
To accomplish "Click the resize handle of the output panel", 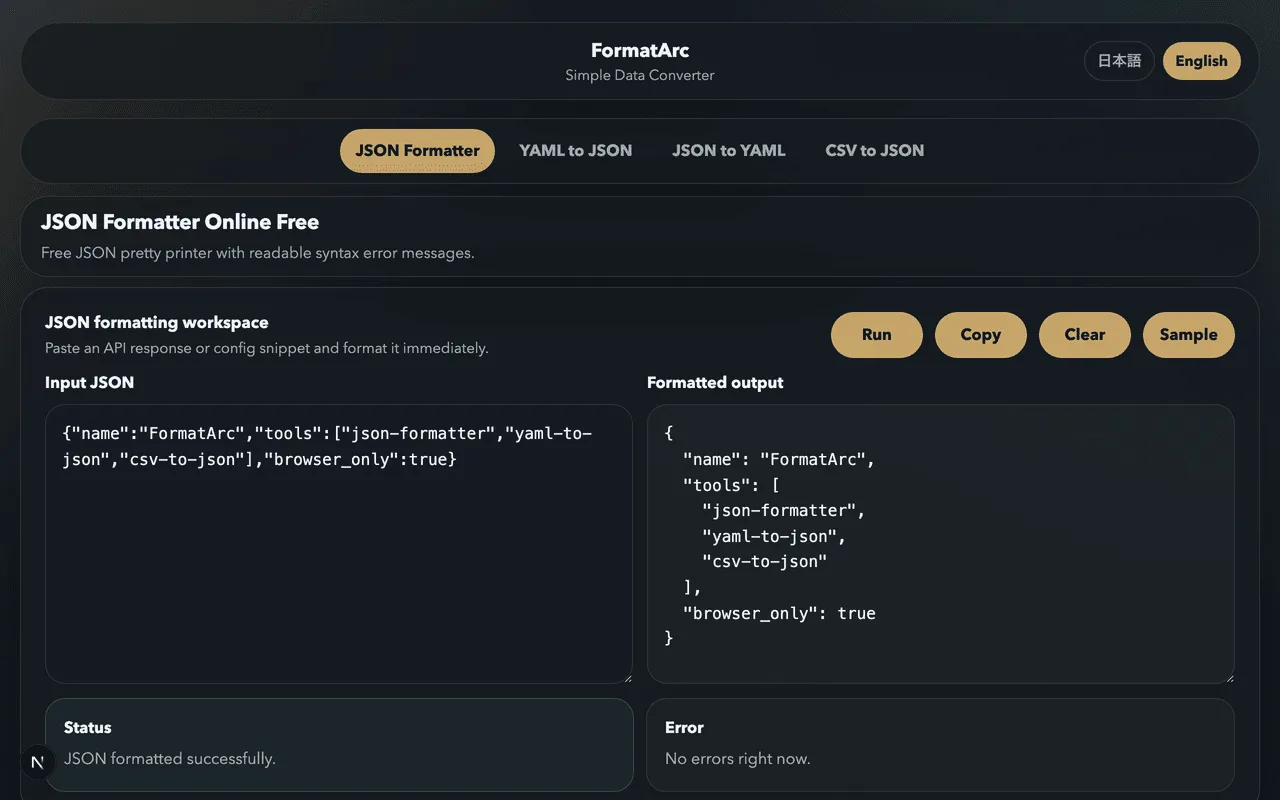I will (x=1230, y=677).
